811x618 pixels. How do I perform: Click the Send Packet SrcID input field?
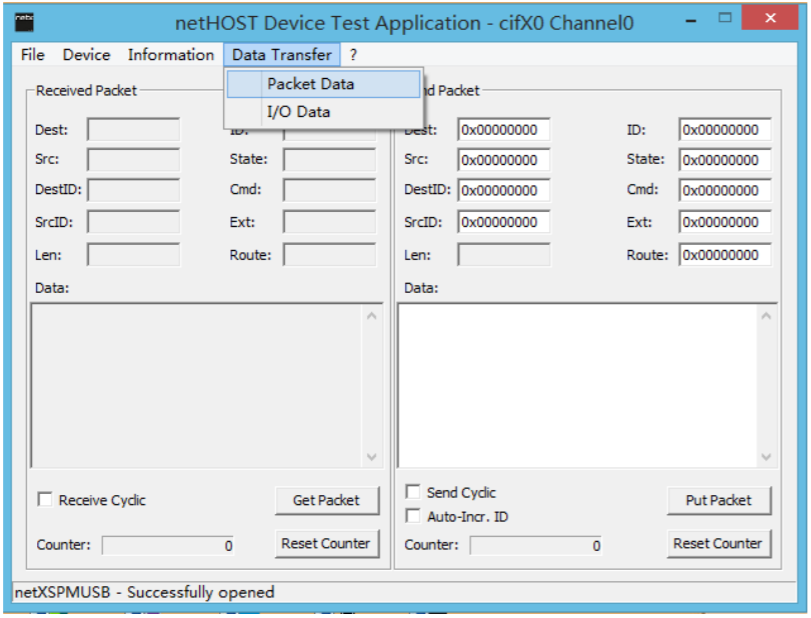pos(503,222)
